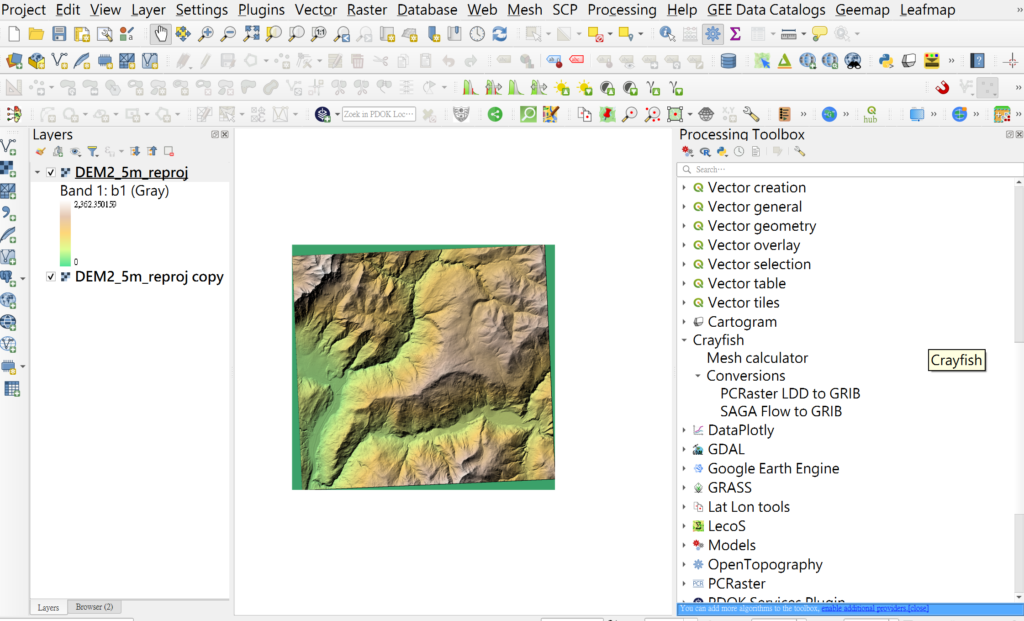Select the Pan Map hand tool

point(161,34)
